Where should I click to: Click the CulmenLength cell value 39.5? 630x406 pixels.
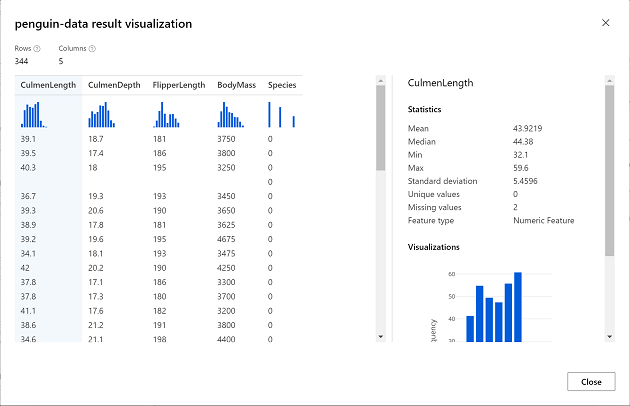click(28, 154)
